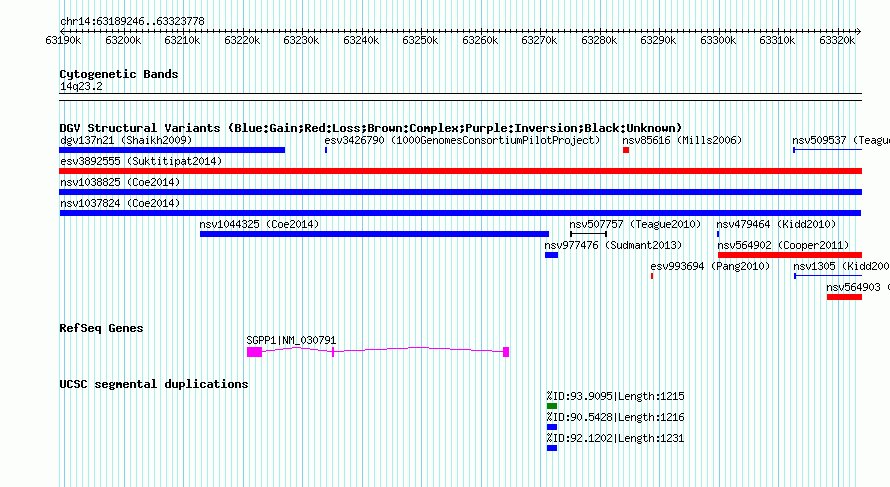Click the dgv137n21 Shaikh2009 blue gain bar

pos(172,150)
